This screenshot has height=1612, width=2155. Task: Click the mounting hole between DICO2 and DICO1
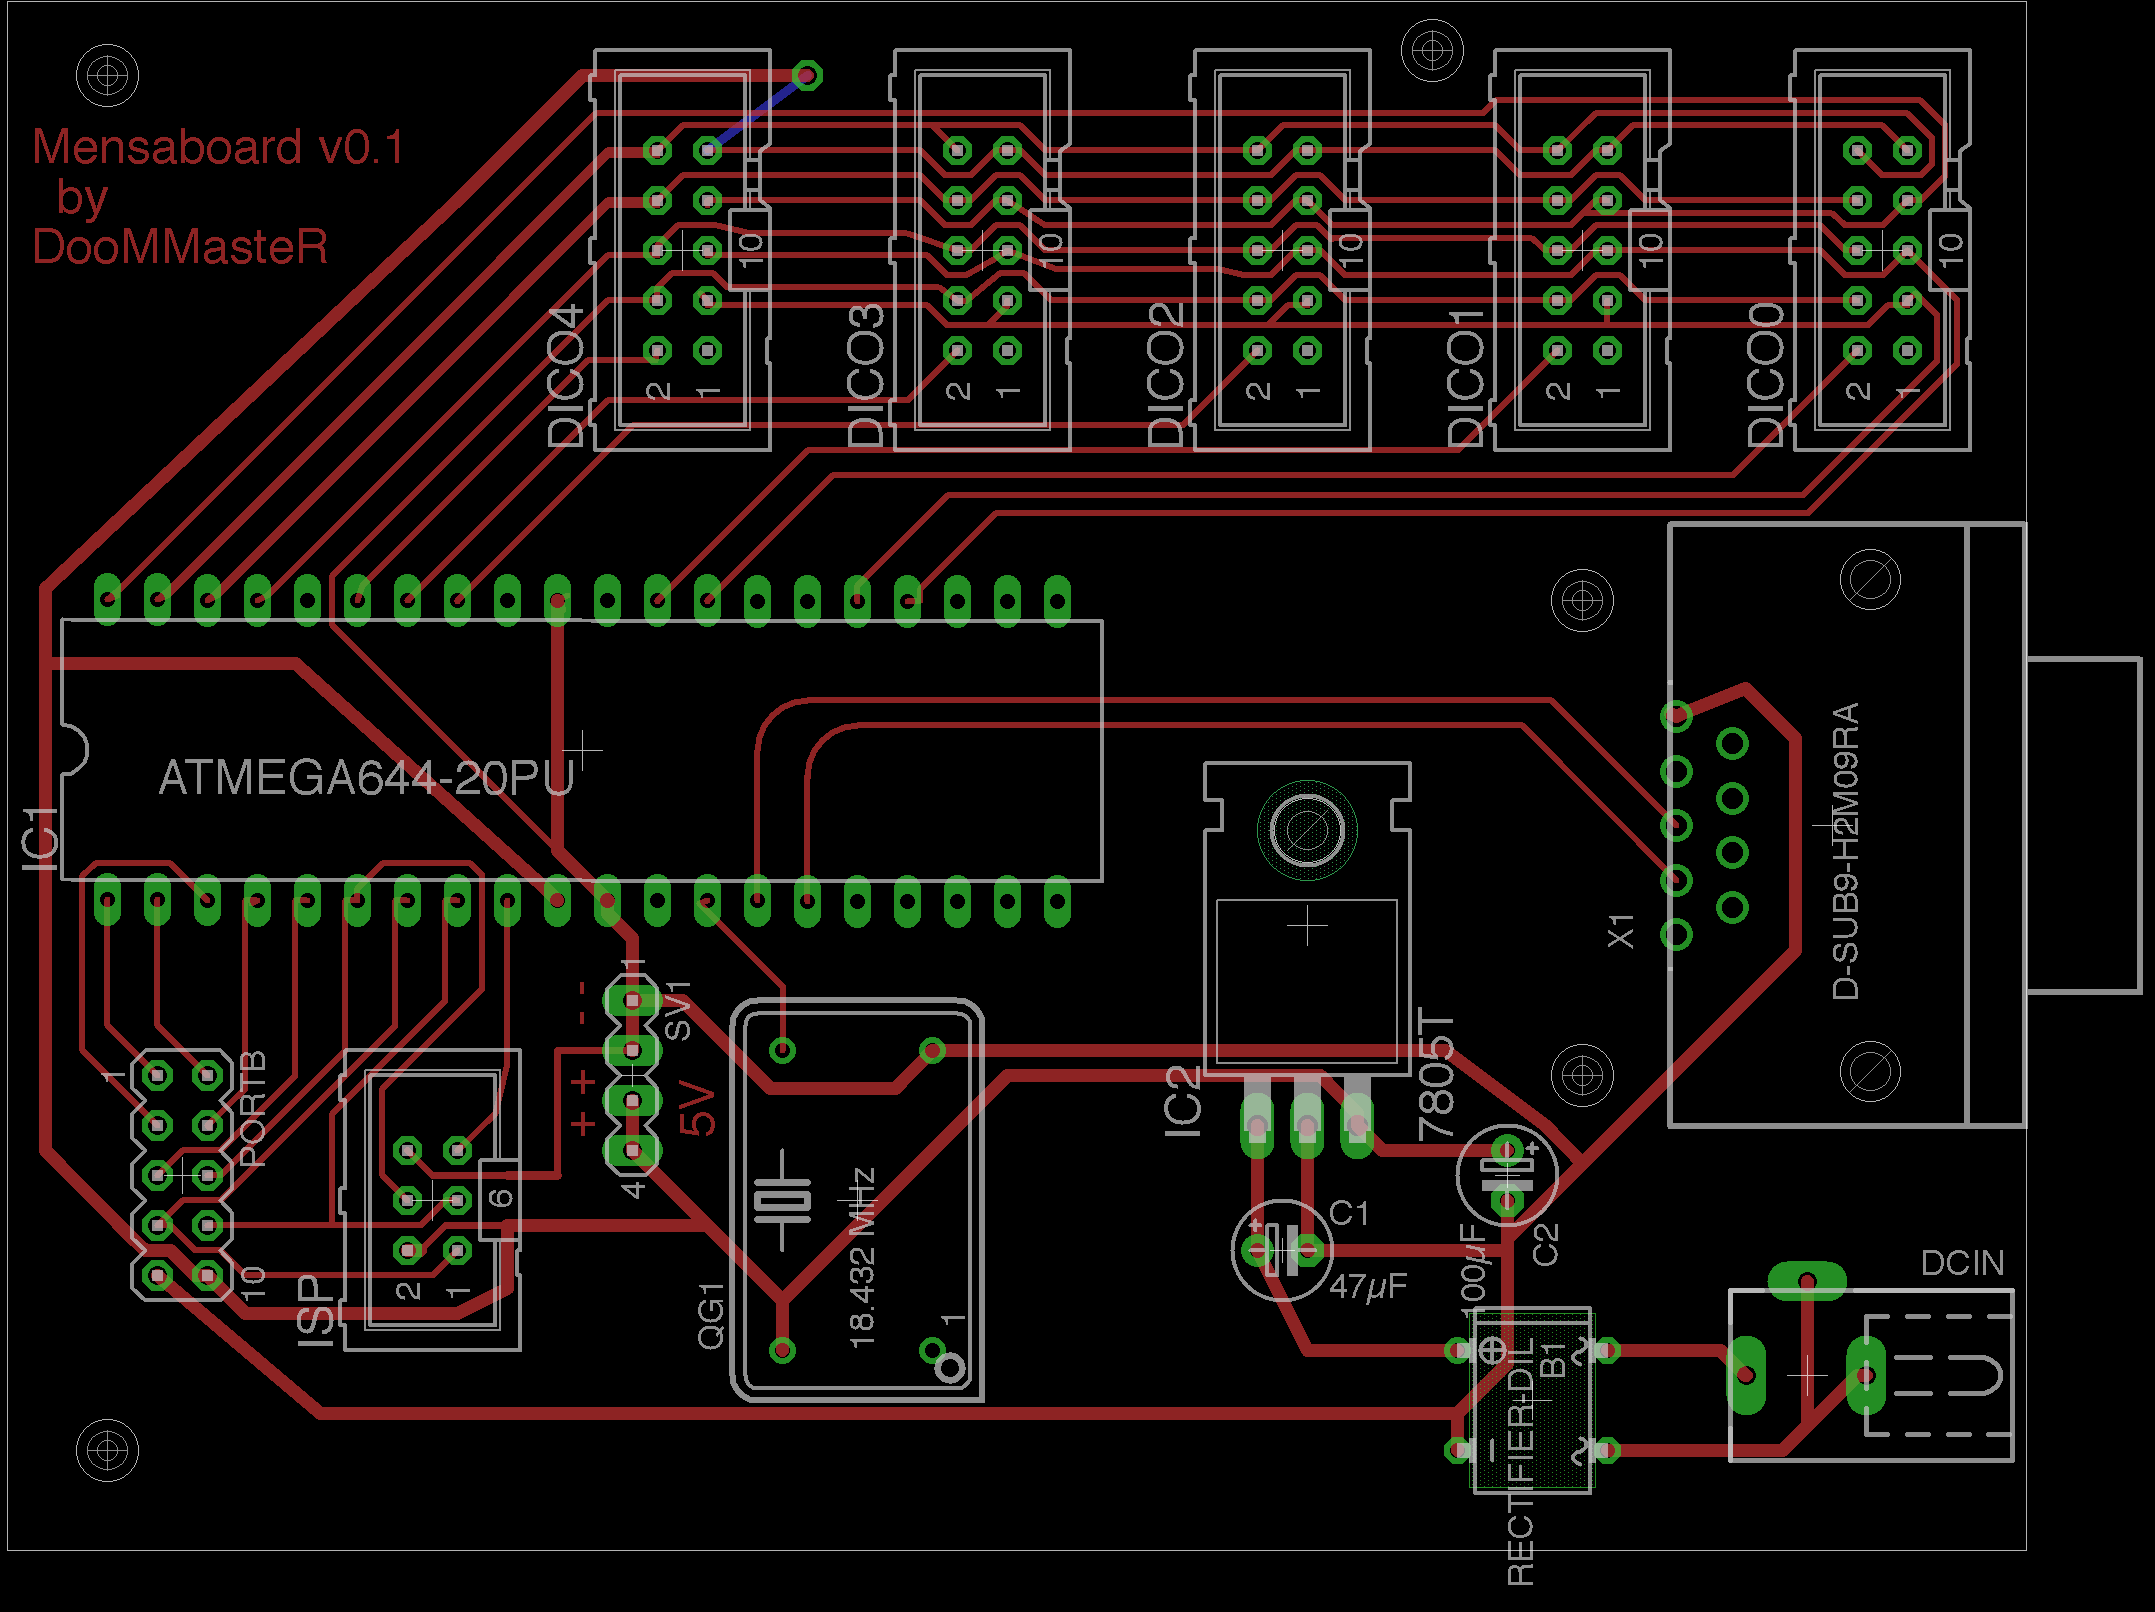1432,49
